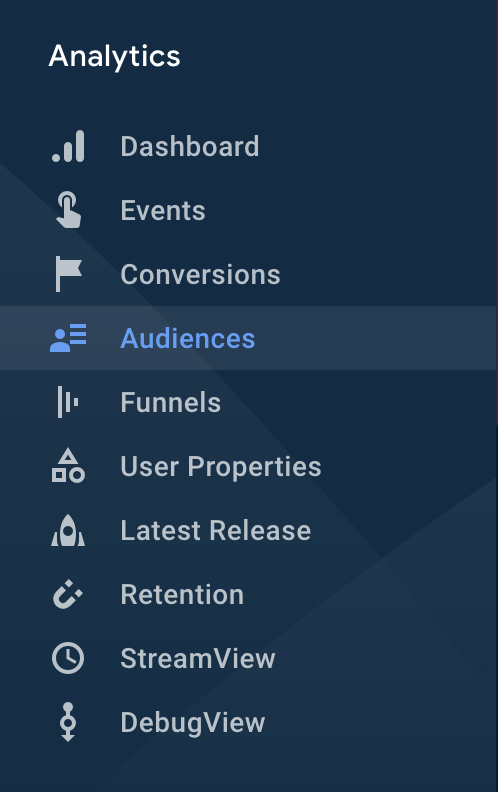Screen dimensions: 498x792
Task: Click the Analytics section heading
Action: coord(115,57)
